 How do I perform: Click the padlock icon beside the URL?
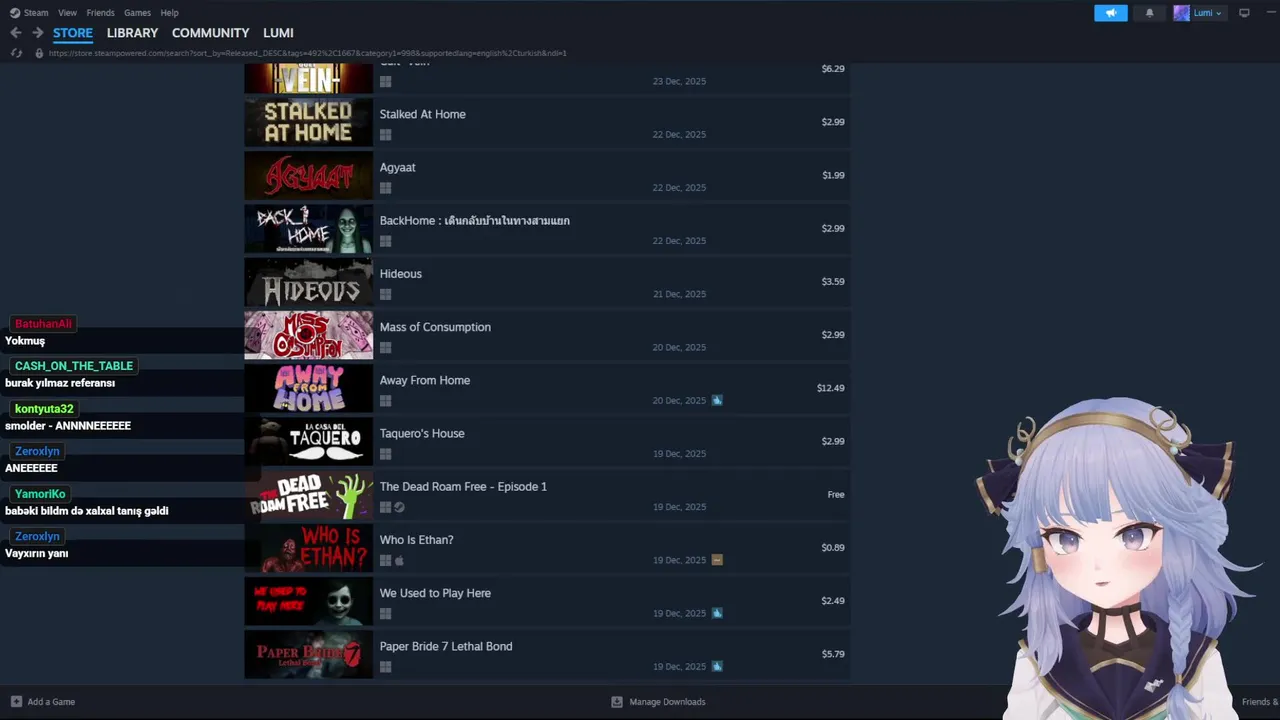39,53
